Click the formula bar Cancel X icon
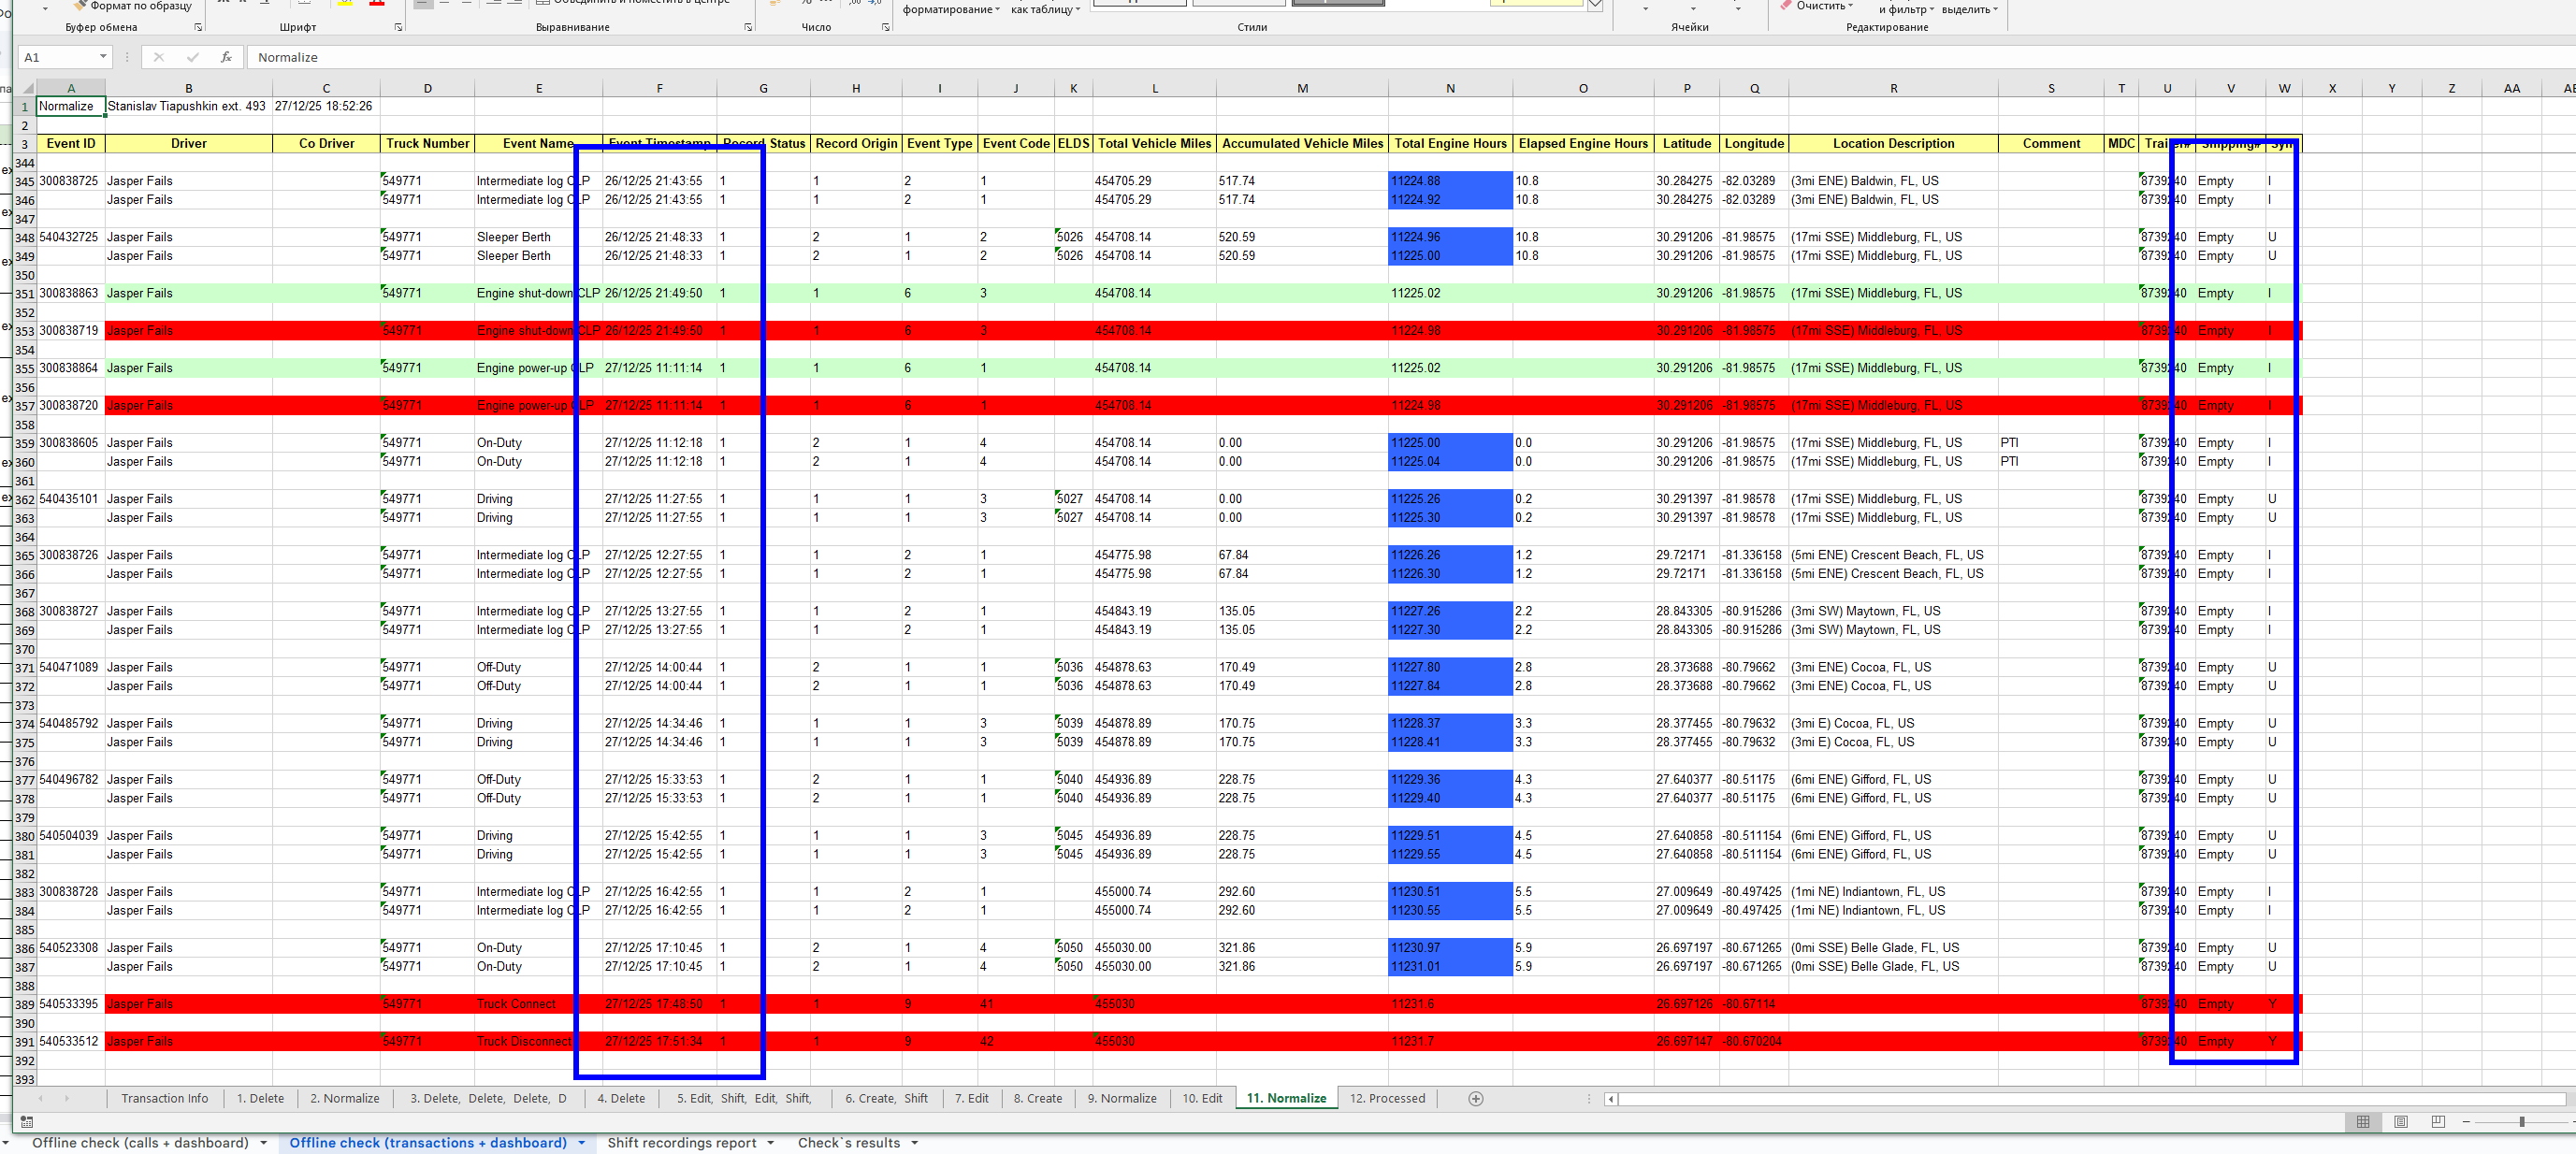 [x=159, y=57]
